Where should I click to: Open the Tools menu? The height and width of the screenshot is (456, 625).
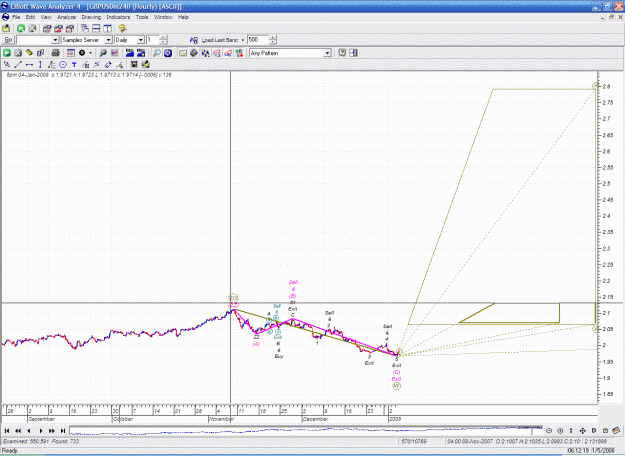[x=142, y=17]
